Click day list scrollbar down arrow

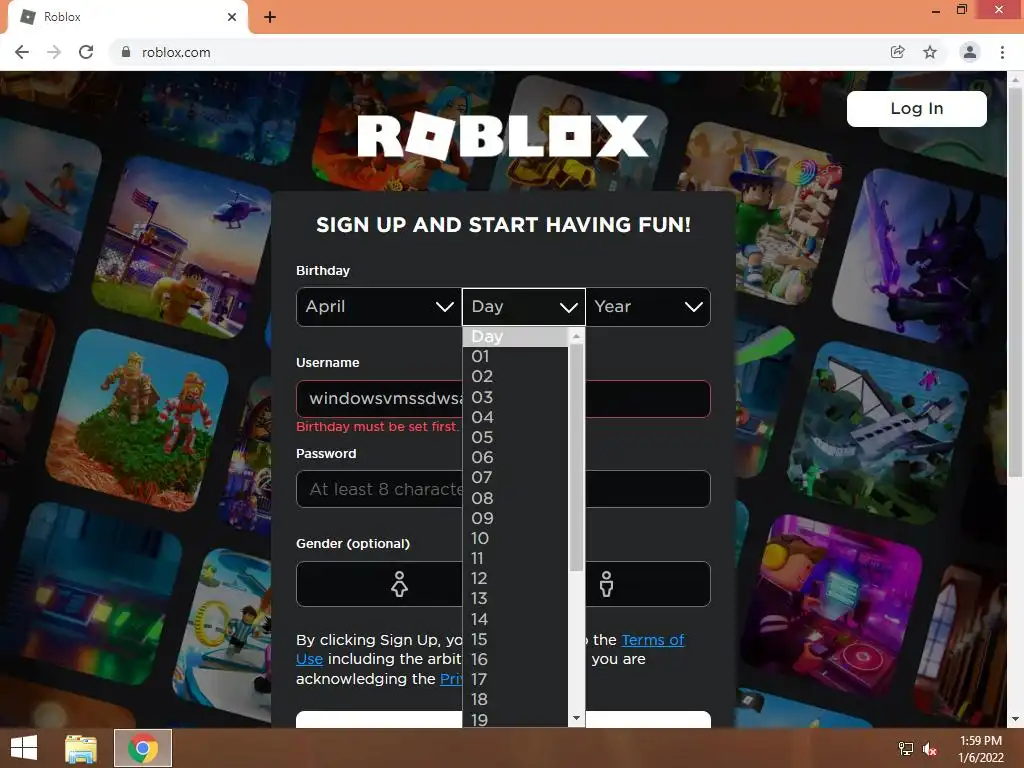(x=576, y=718)
